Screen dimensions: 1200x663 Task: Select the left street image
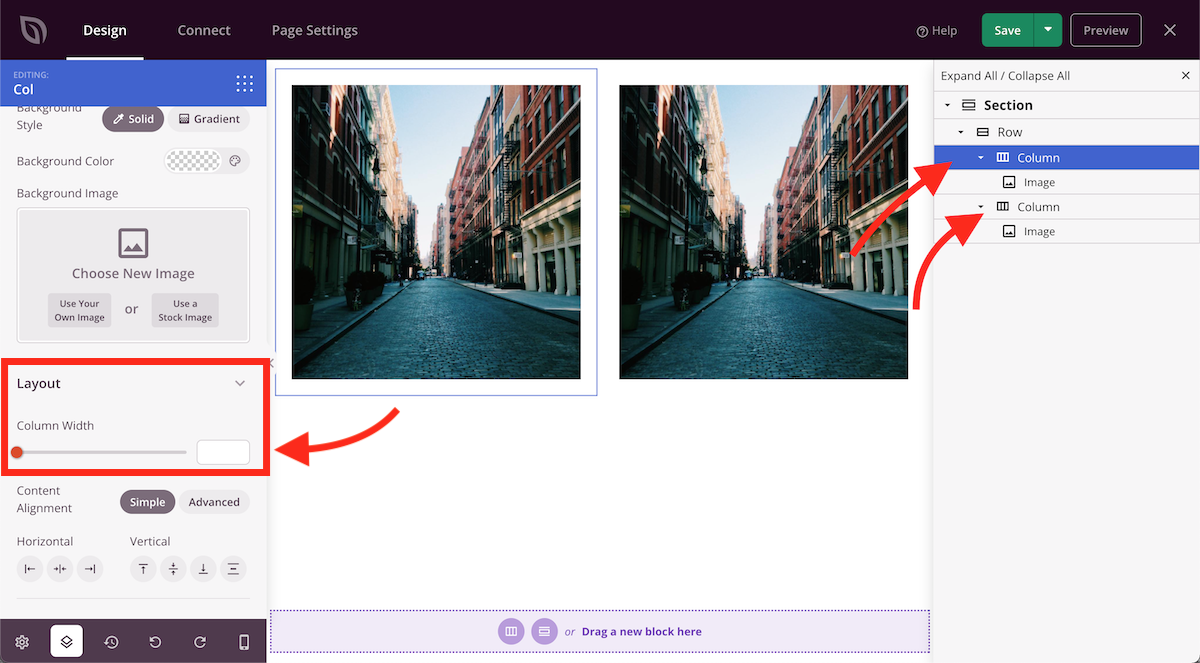pyautogui.click(x=436, y=232)
